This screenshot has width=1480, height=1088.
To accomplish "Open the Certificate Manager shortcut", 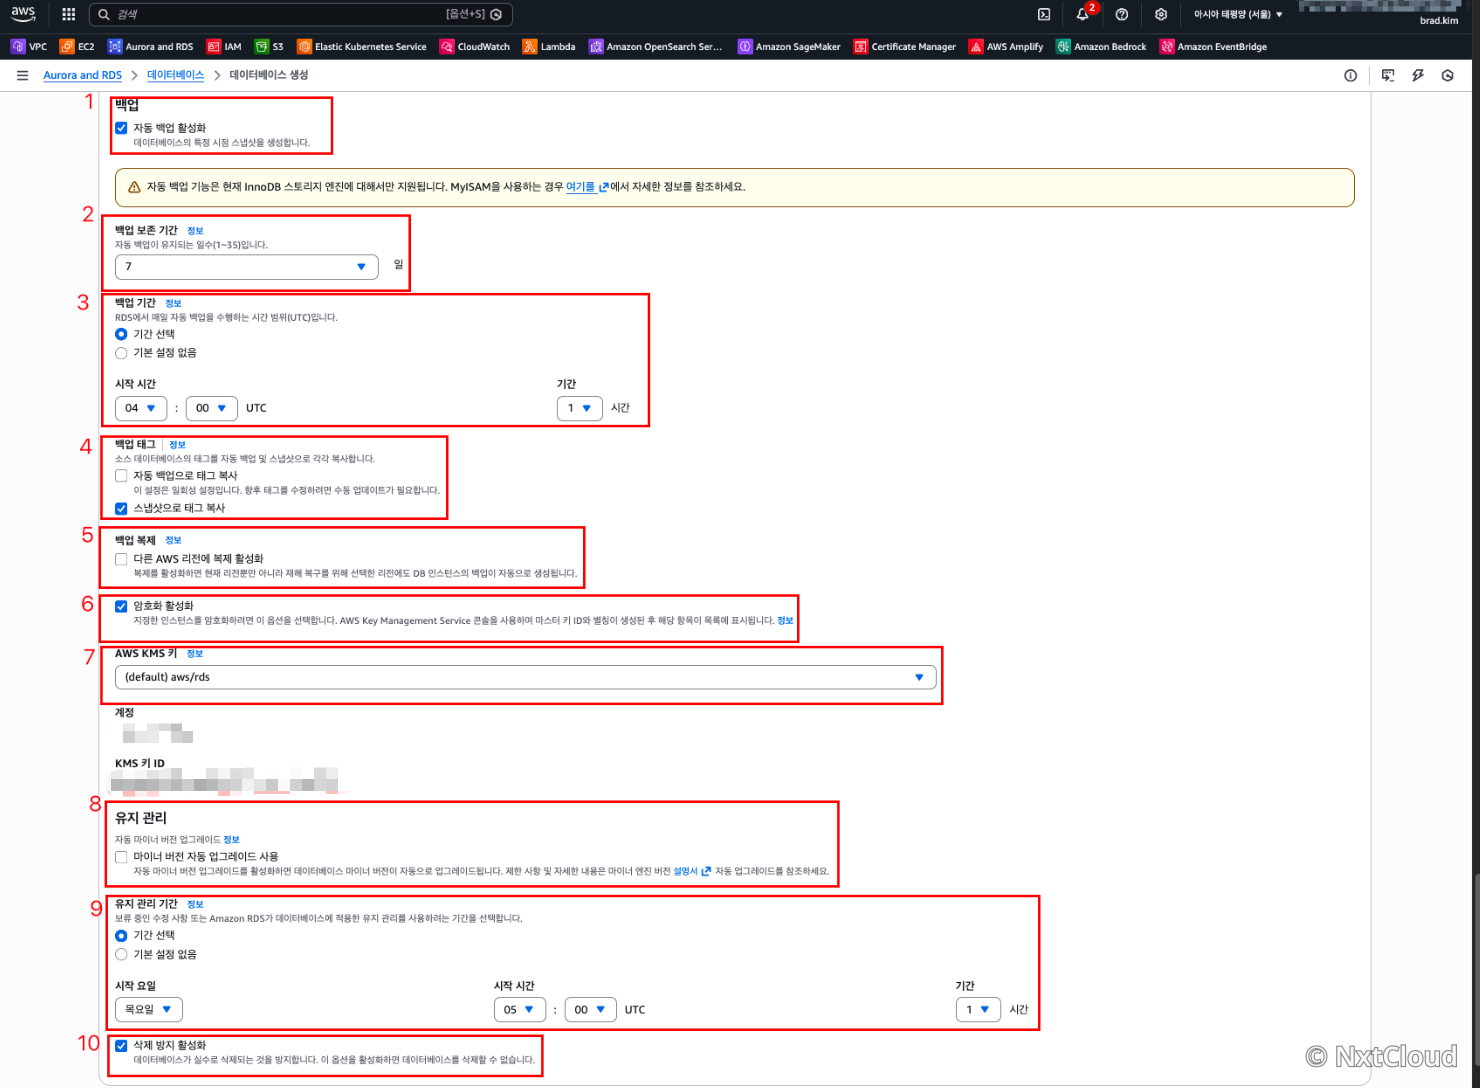I will pos(905,46).
